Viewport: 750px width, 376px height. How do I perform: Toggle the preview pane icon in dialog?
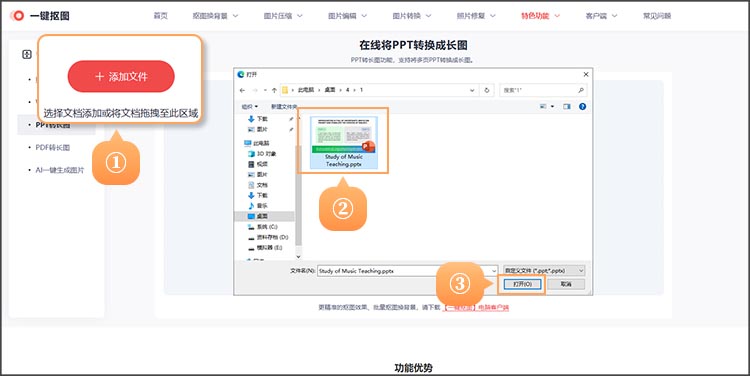tap(567, 107)
